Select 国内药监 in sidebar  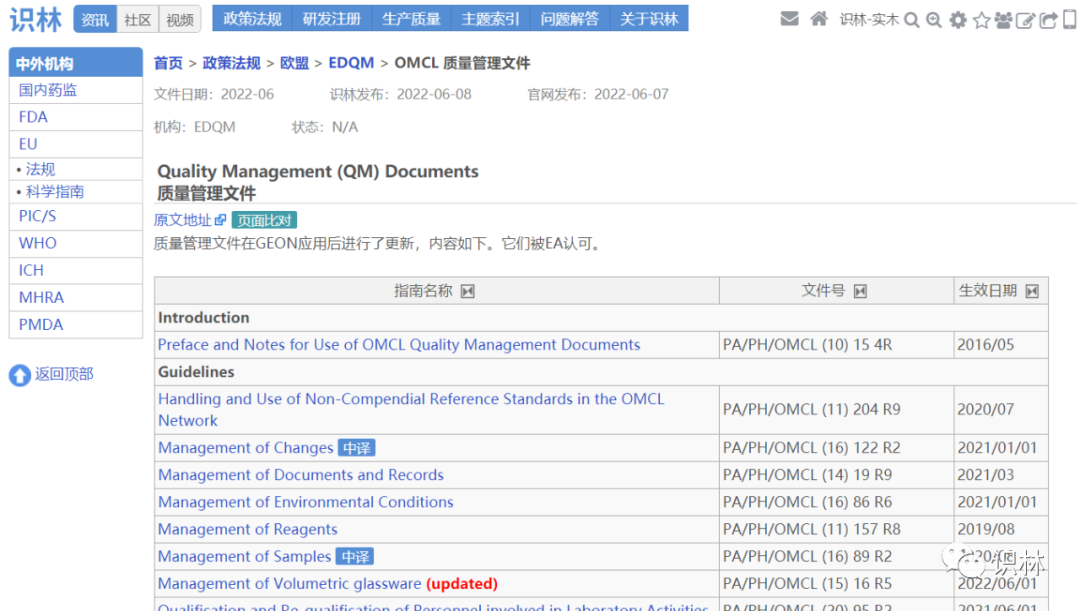76,90
